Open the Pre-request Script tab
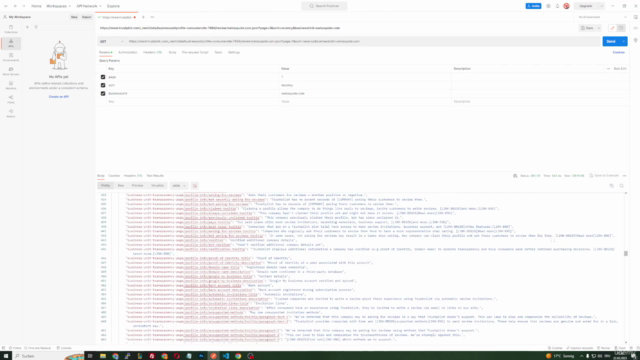The width and height of the screenshot is (640, 360). [x=195, y=52]
